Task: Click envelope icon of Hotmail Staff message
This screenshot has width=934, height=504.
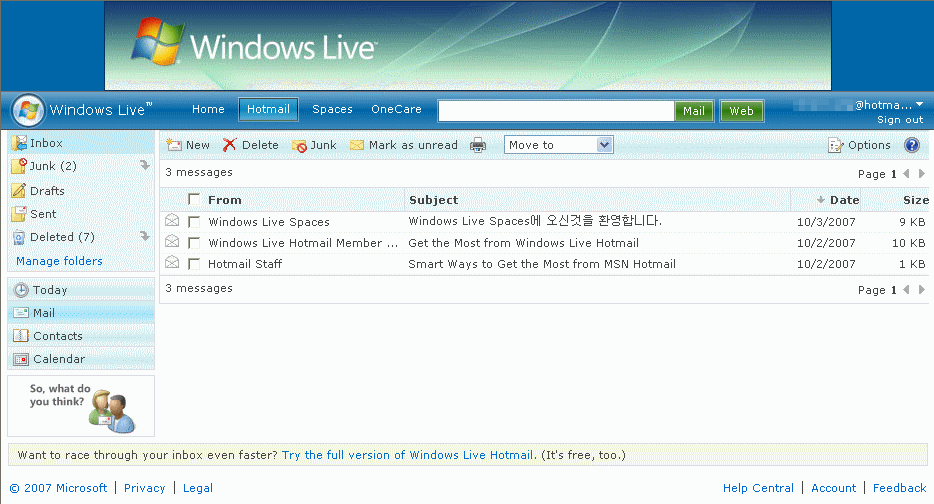Action: pyautogui.click(x=172, y=263)
